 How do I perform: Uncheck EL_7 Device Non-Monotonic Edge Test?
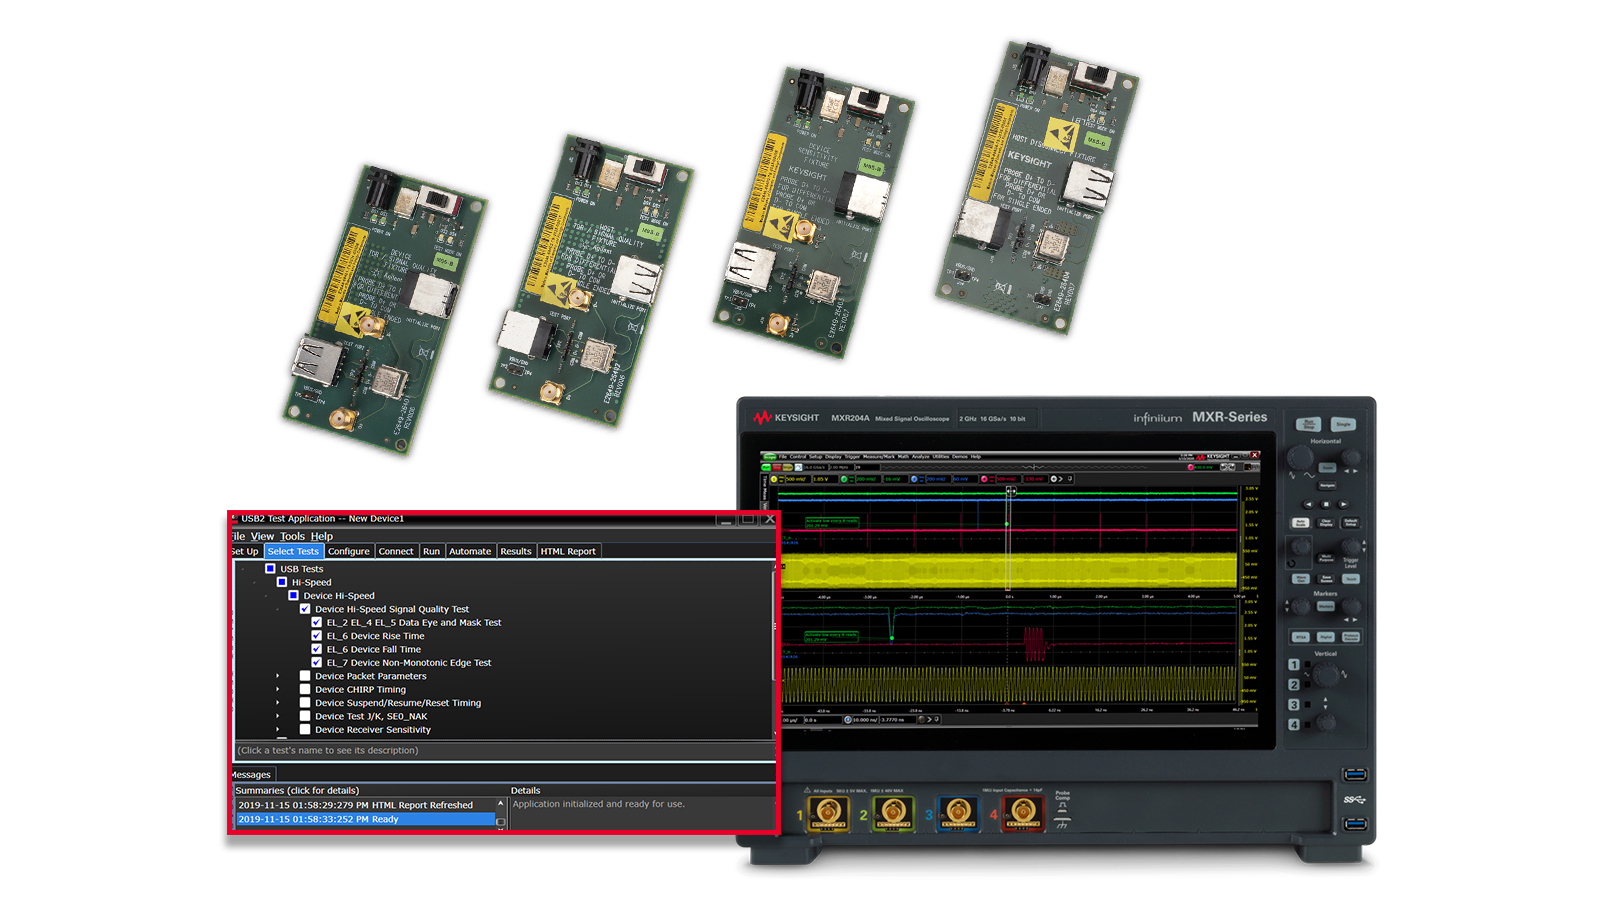pyautogui.click(x=317, y=662)
